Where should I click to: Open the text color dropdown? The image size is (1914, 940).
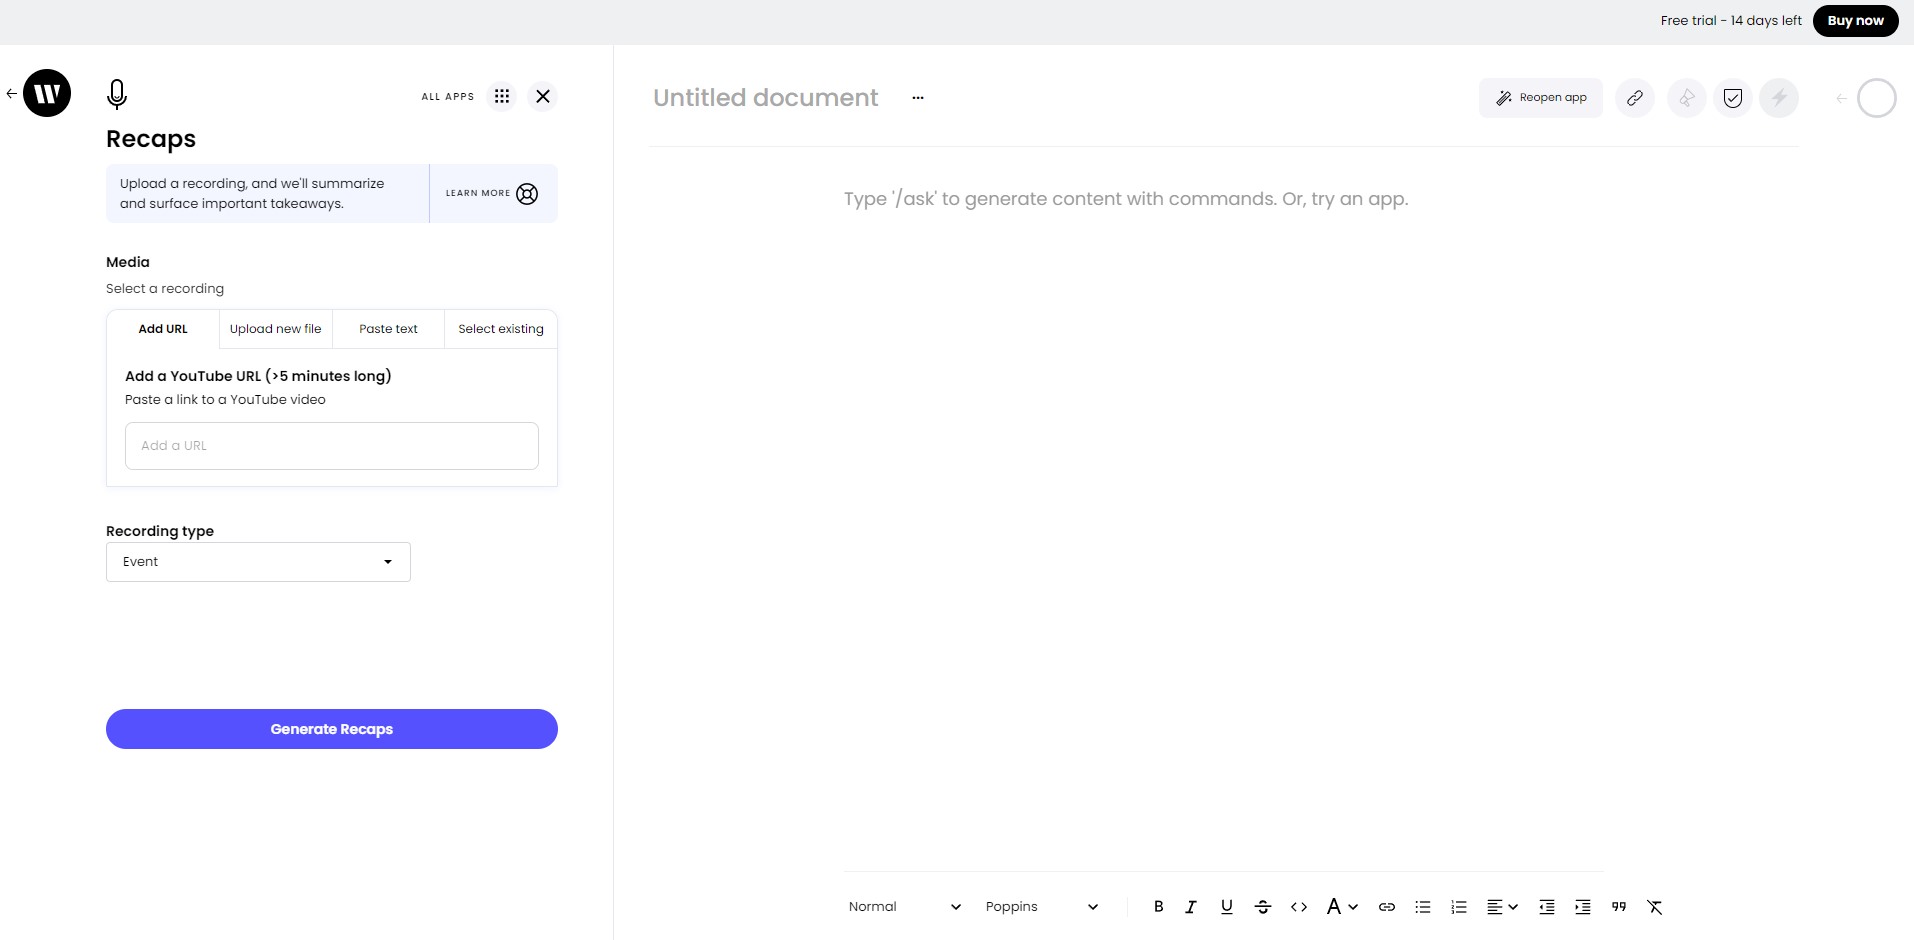[1342, 907]
